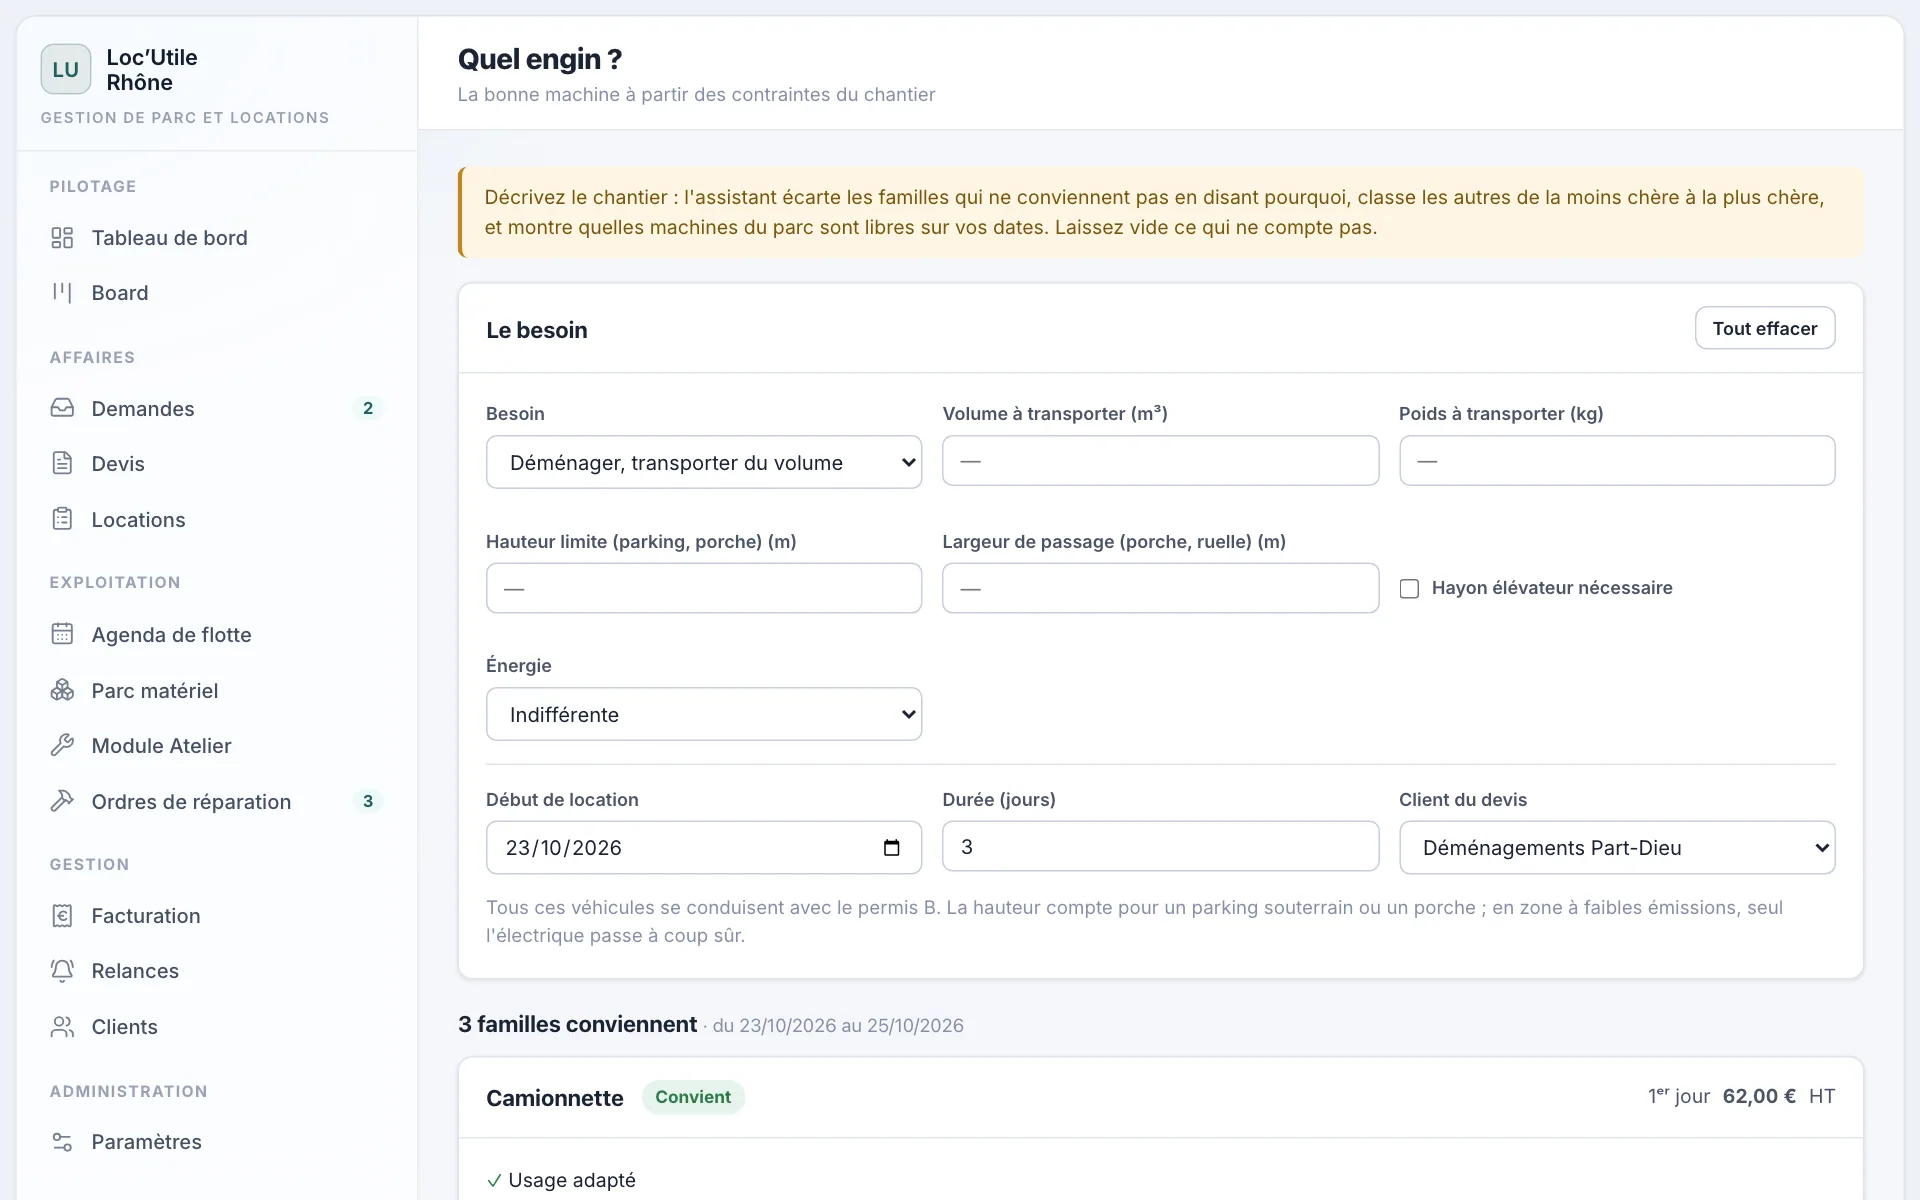Open the Client du devis dropdown

1617,848
